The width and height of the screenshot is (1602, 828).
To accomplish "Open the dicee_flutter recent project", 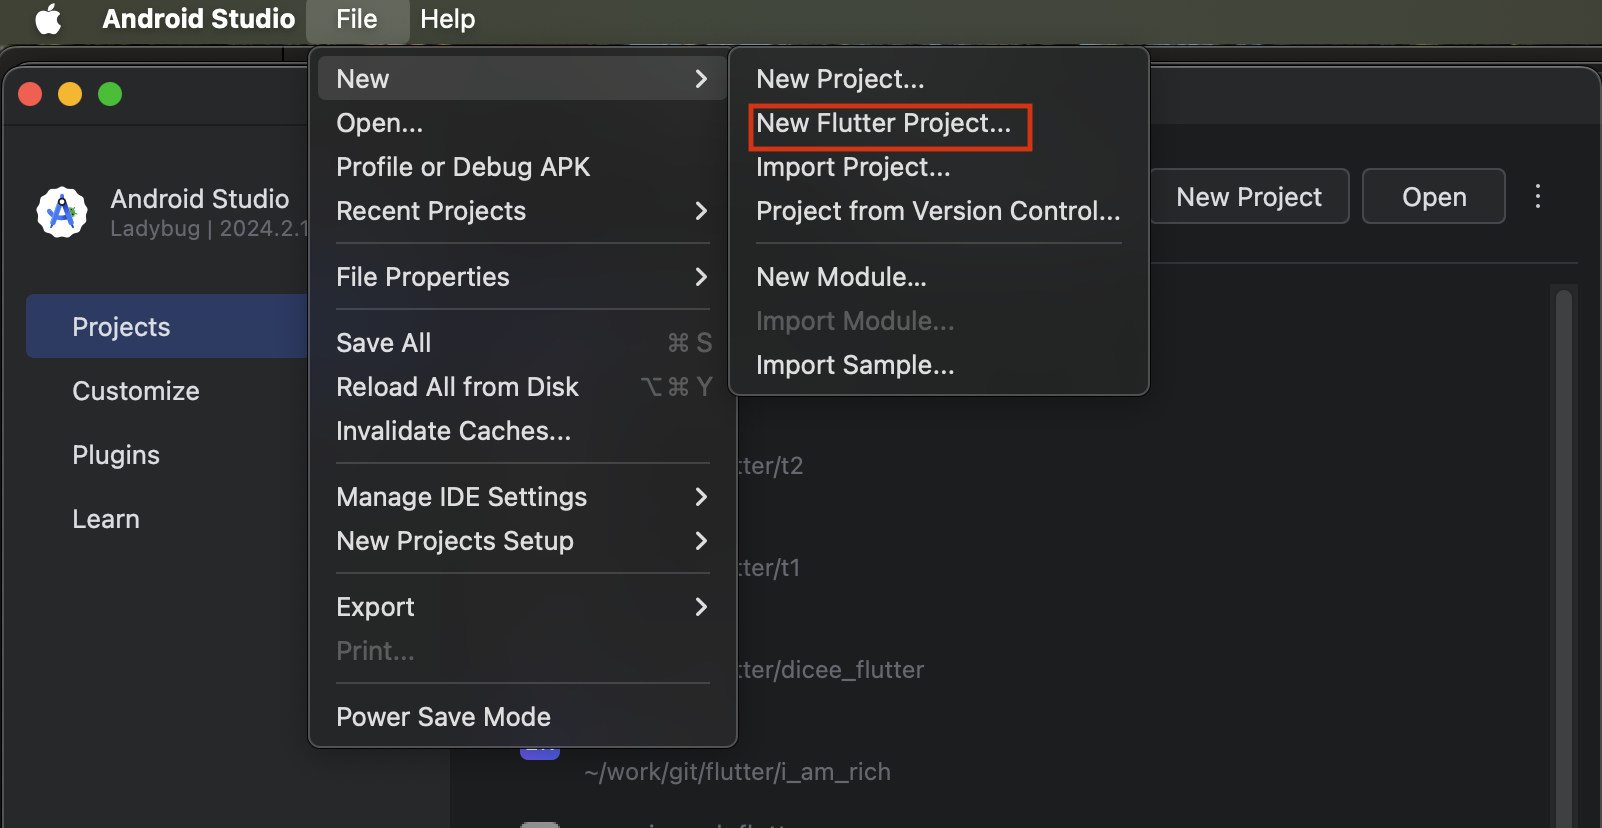I will coord(830,670).
